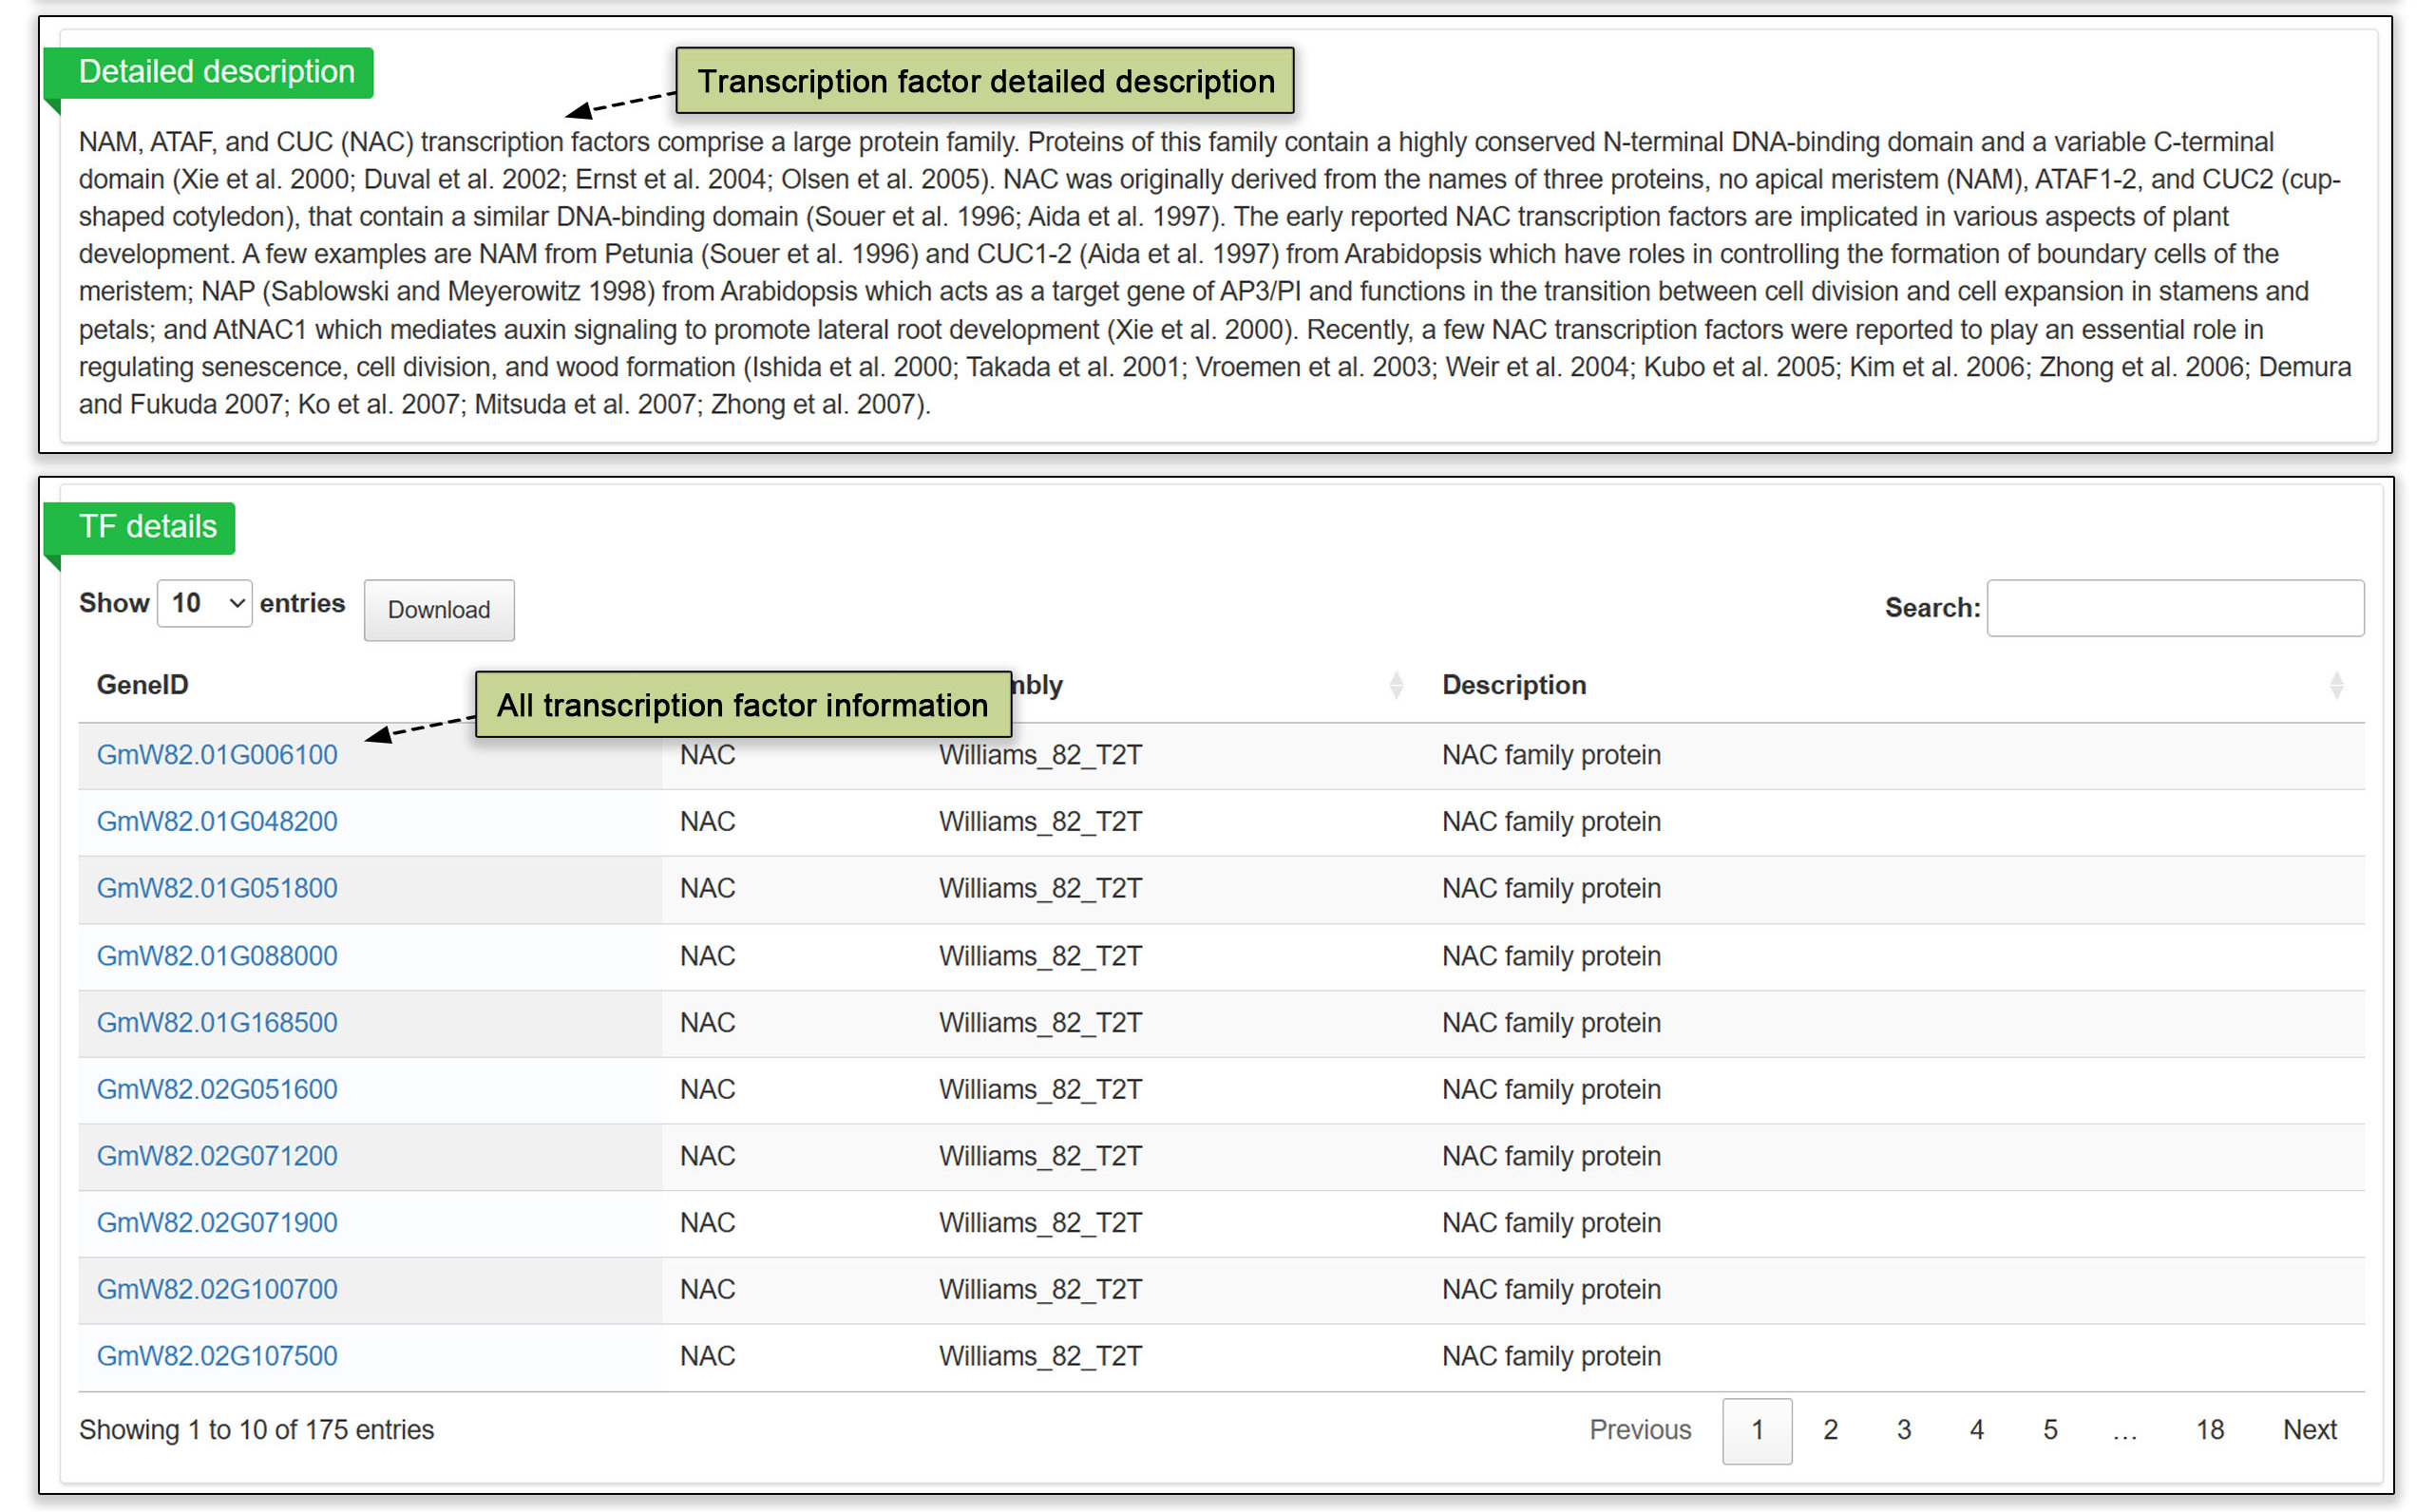2435x1512 pixels.
Task: Click the Previous page button
Action: pos(1640,1431)
